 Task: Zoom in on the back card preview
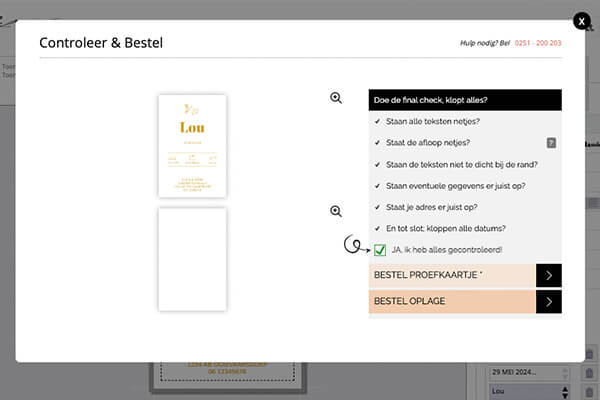click(336, 211)
